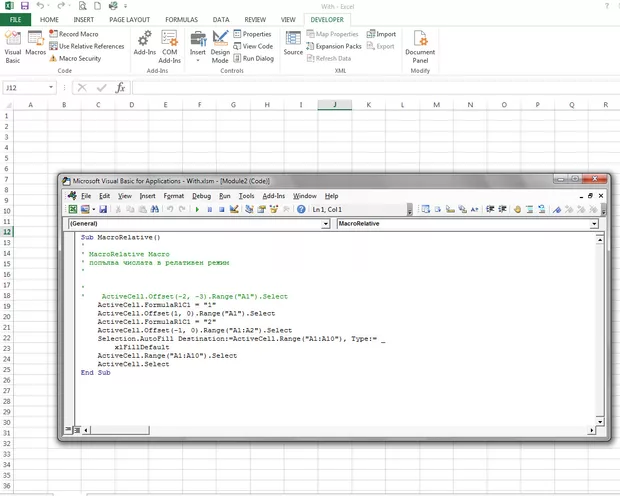Open the Macros dialog in ribbon

36,43
